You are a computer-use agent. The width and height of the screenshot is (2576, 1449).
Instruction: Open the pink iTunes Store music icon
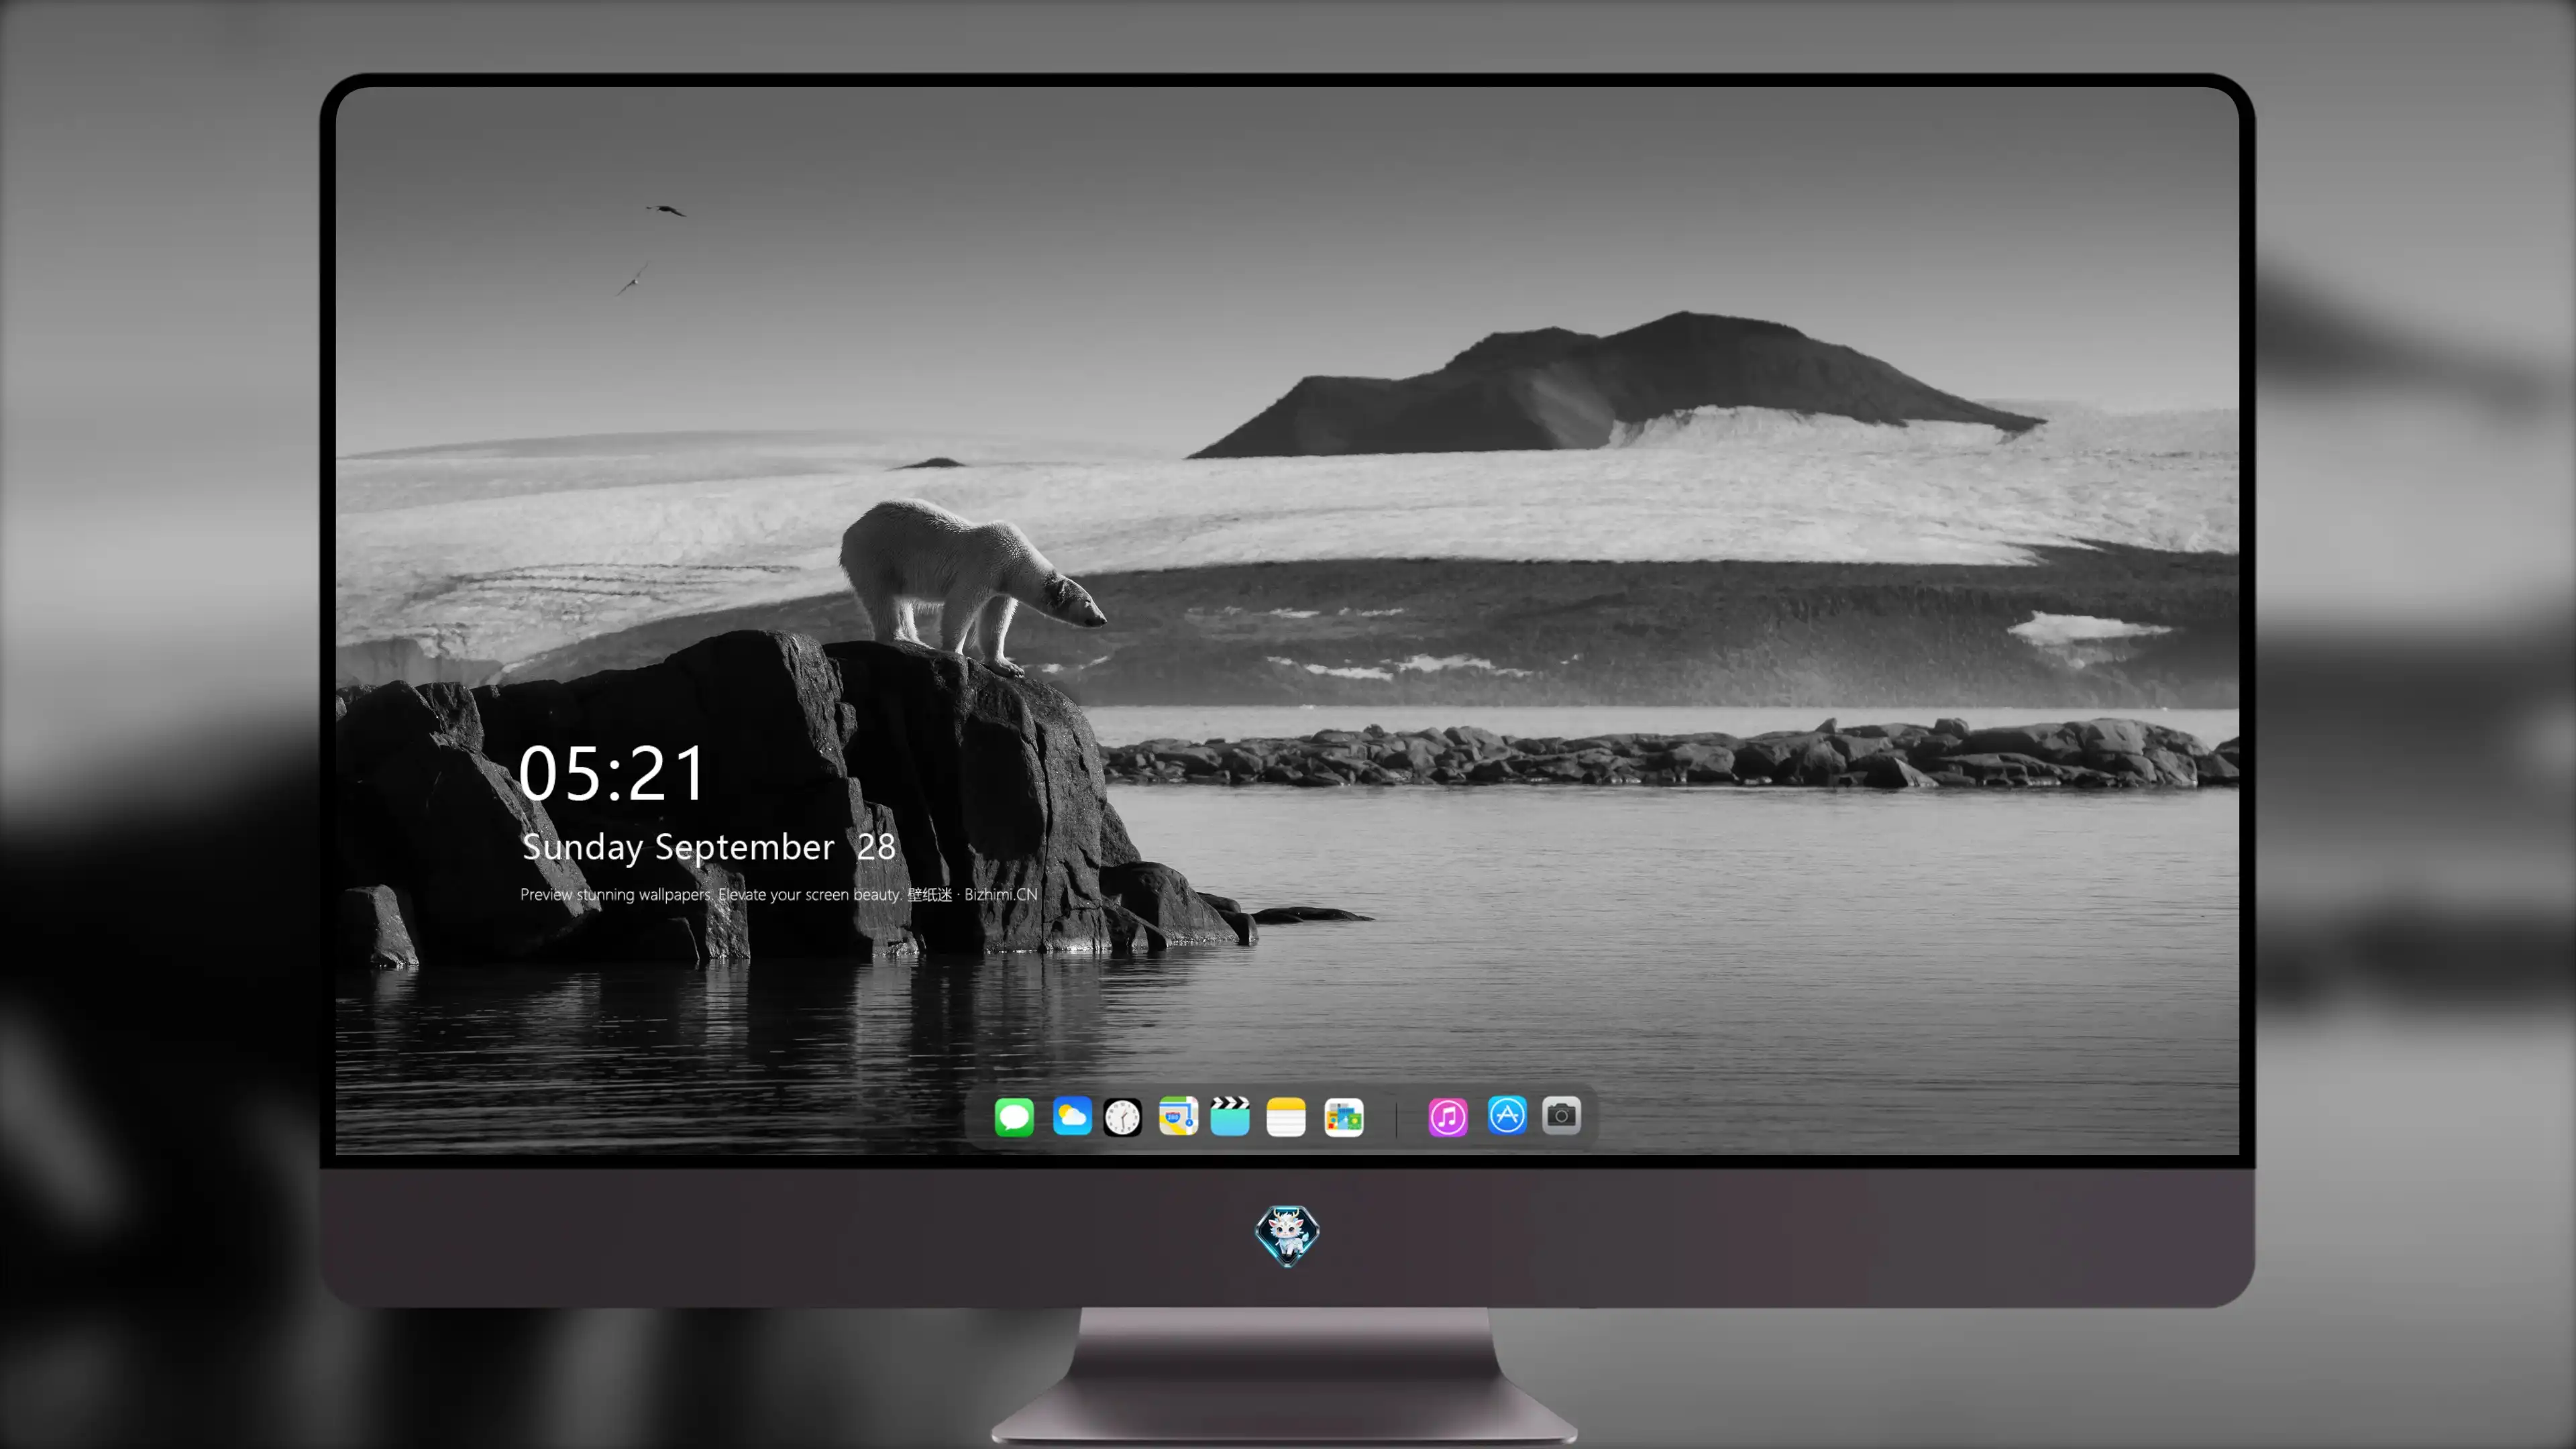[1448, 1117]
